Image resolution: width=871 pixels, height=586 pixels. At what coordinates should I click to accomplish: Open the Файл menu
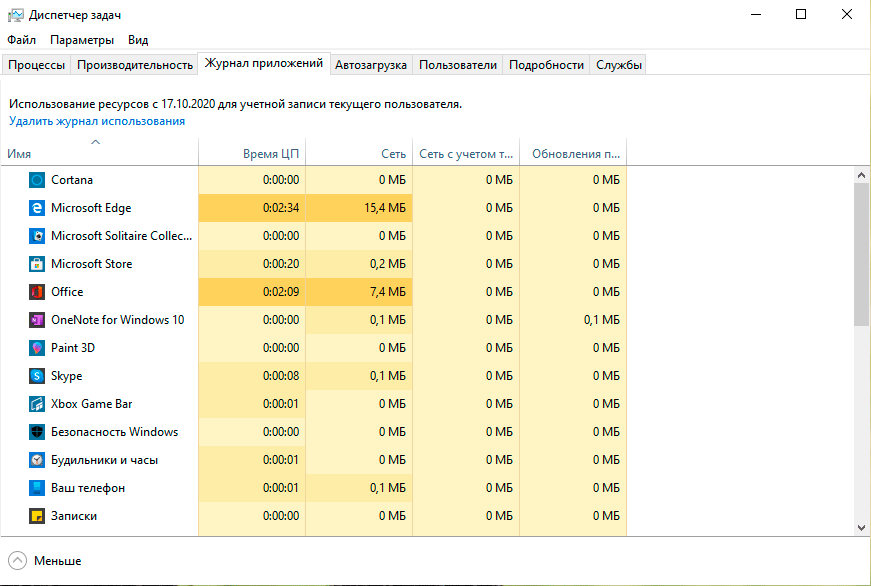tap(21, 40)
